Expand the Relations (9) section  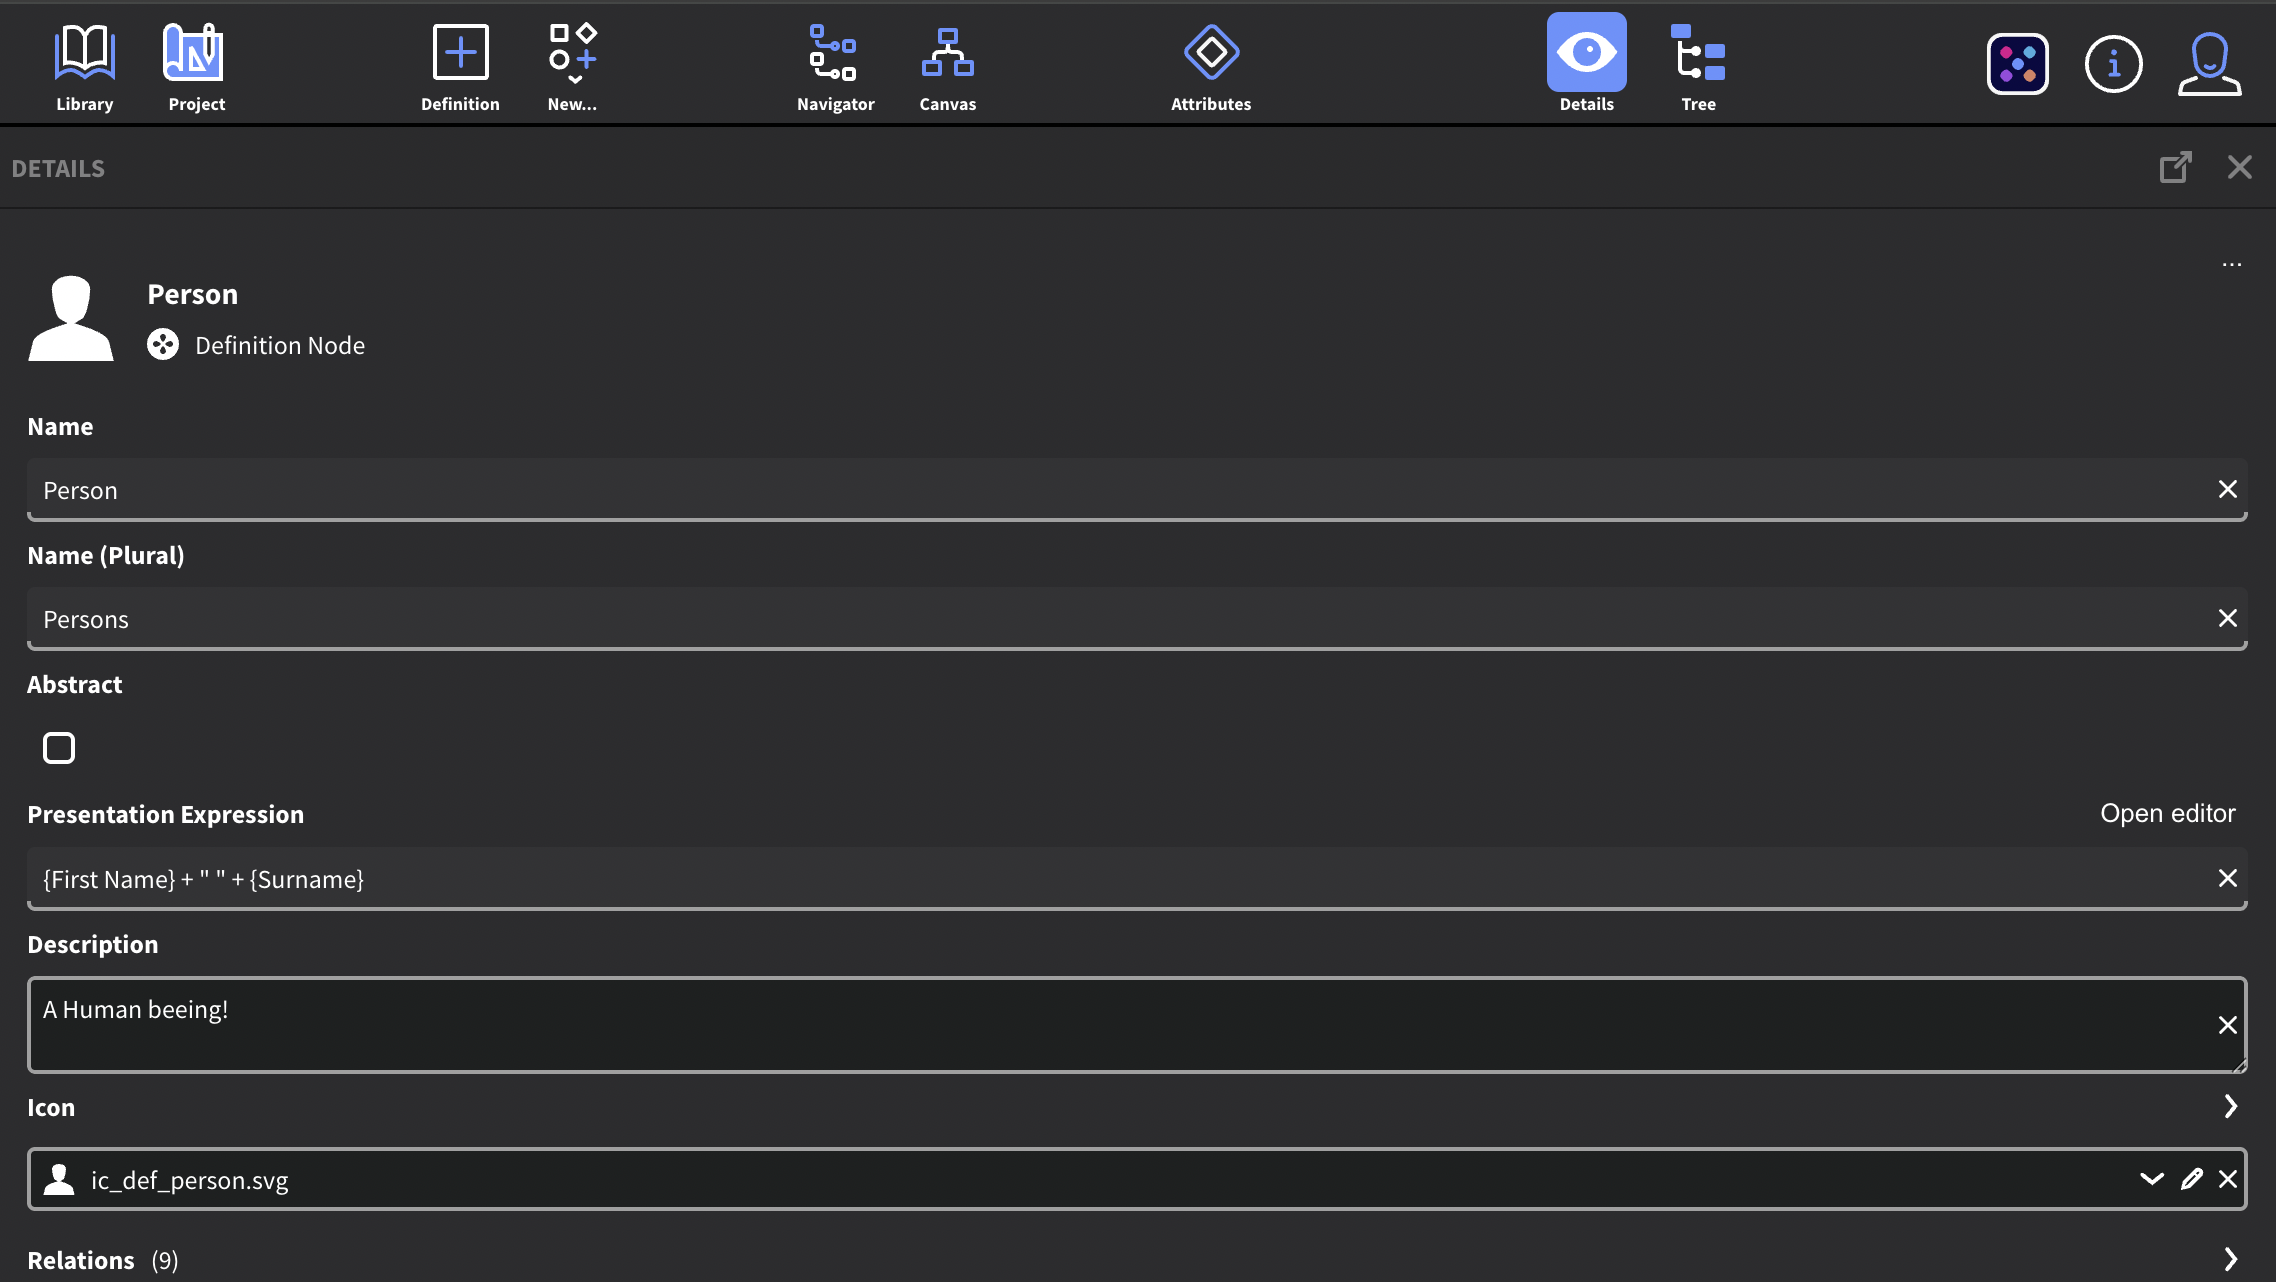[2230, 1259]
